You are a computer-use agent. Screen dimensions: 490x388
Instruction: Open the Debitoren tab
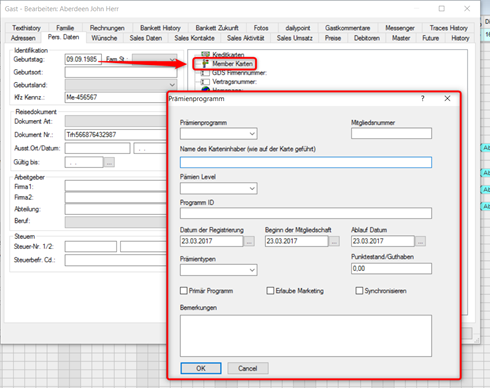point(367,38)
